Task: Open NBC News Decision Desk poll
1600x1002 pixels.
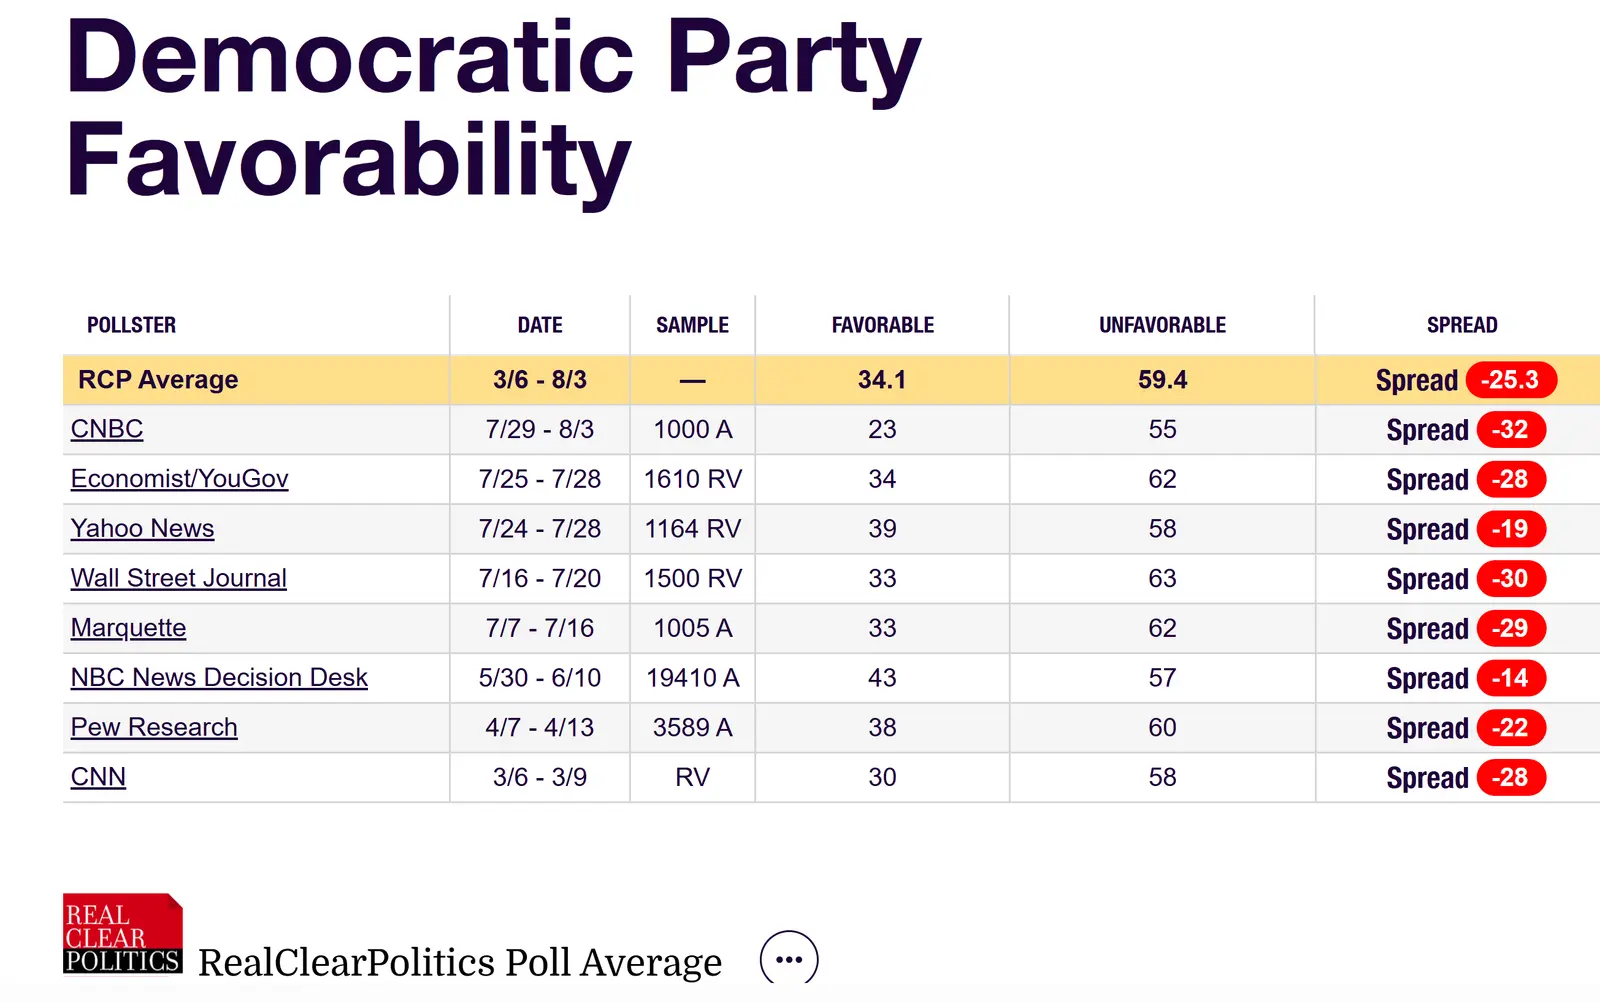Action: tap(219, 678)
